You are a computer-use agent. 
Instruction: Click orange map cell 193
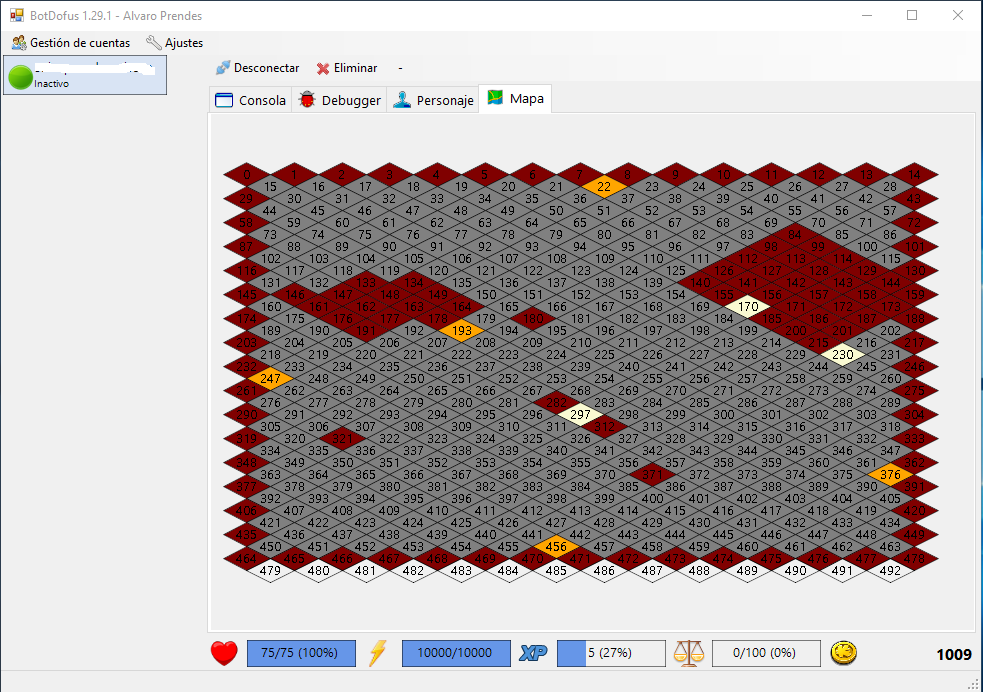[x=461, y=330]
